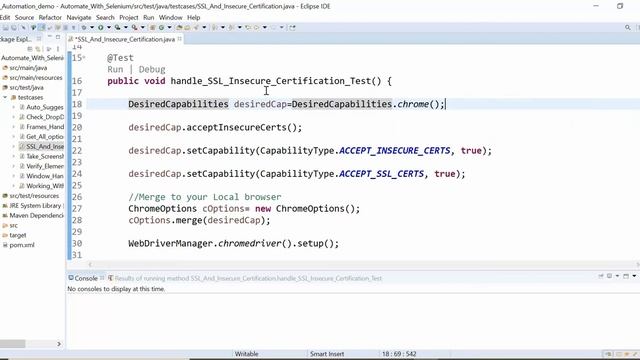Select the SSL_And_Inse file in Package Explorer
The width and height of the screenshot is (640, 360).
click(41, 147)
